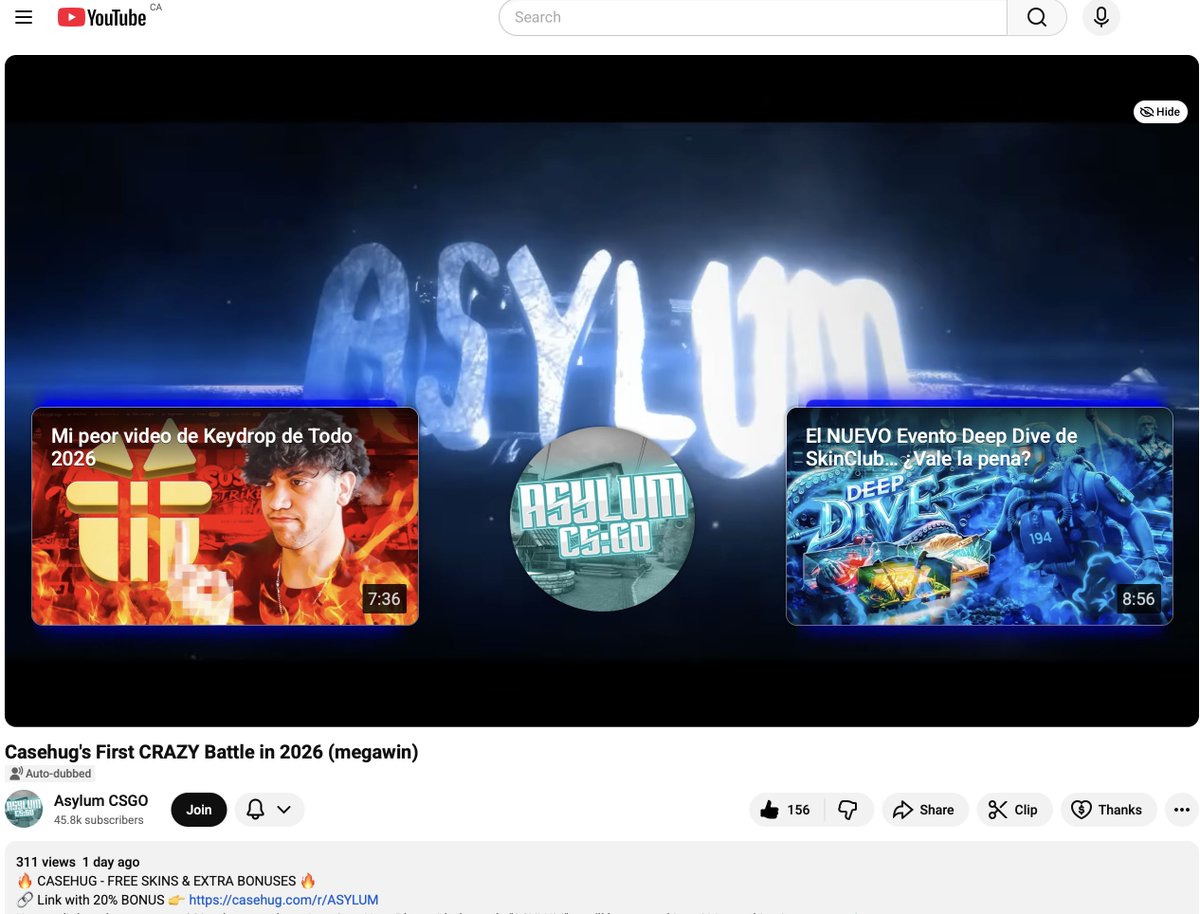The height and width of the screenshot is (914, 1200).
Task: Click the 45.8k subscribers text
Action: click(99, 820)
